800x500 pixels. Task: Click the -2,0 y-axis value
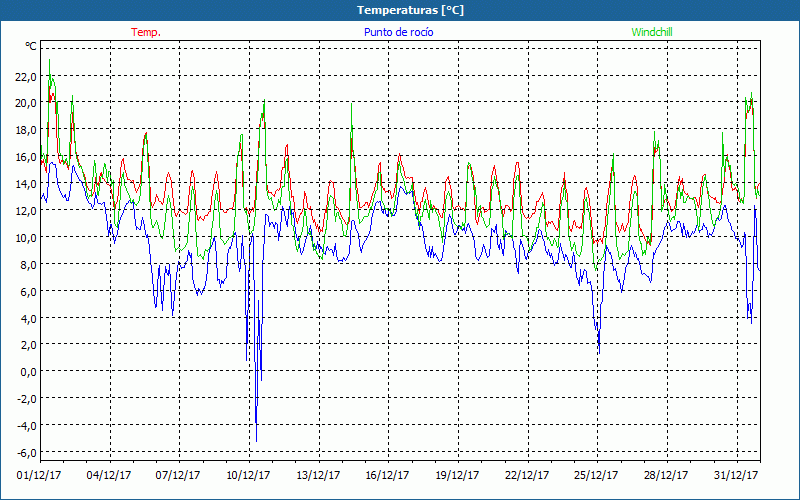tap(27, 399)
